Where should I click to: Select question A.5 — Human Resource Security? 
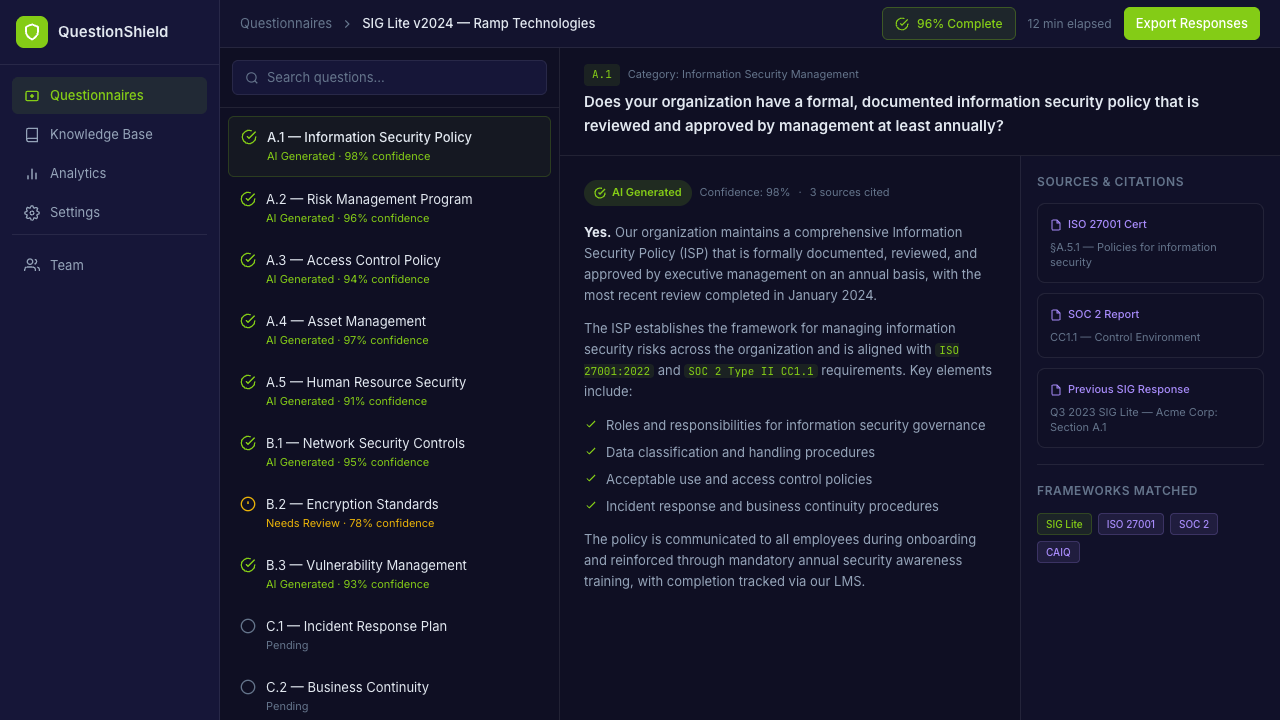[389, 391]
